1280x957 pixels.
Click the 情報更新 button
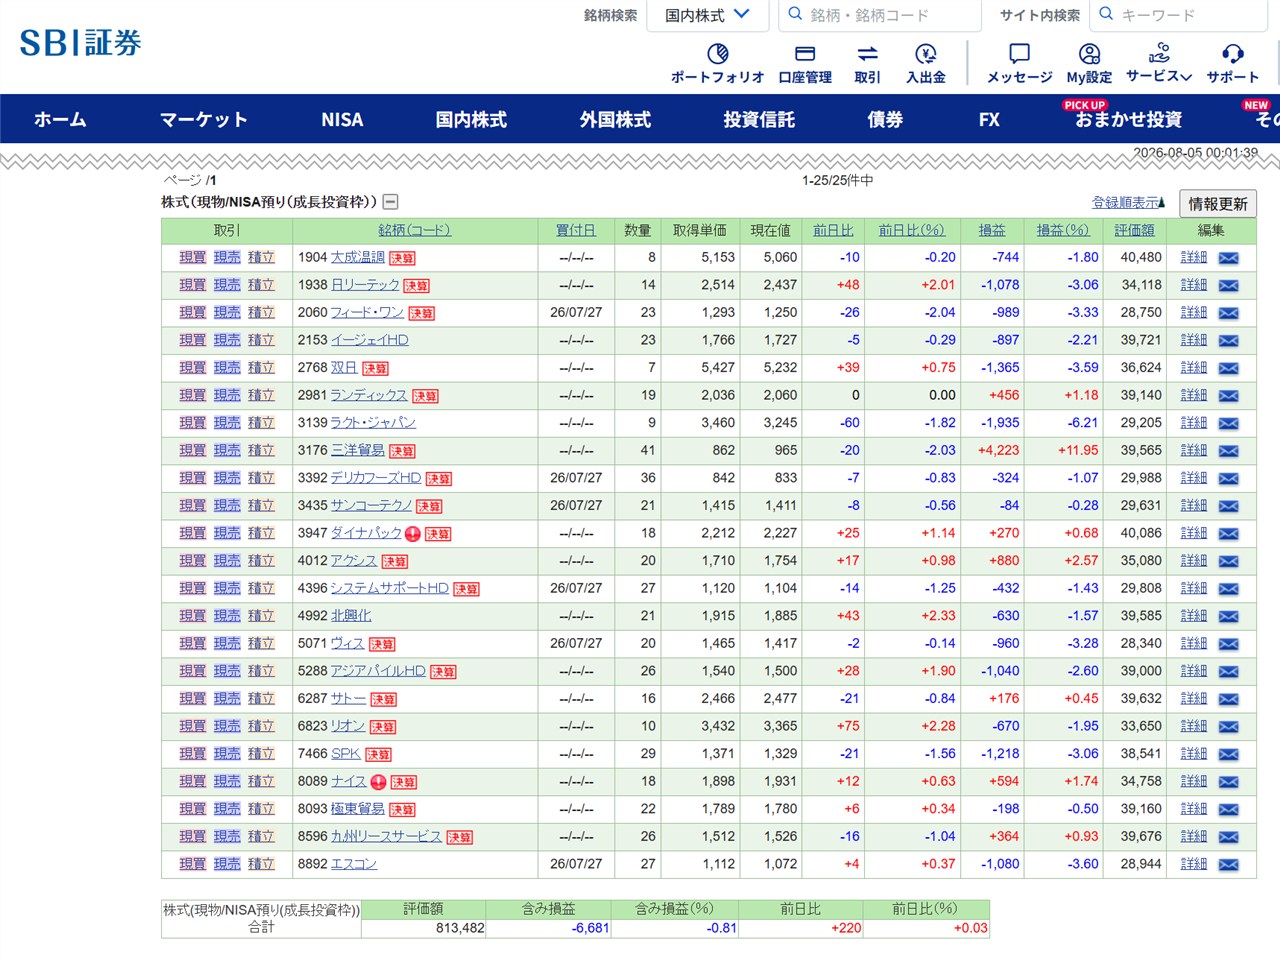1218,203
